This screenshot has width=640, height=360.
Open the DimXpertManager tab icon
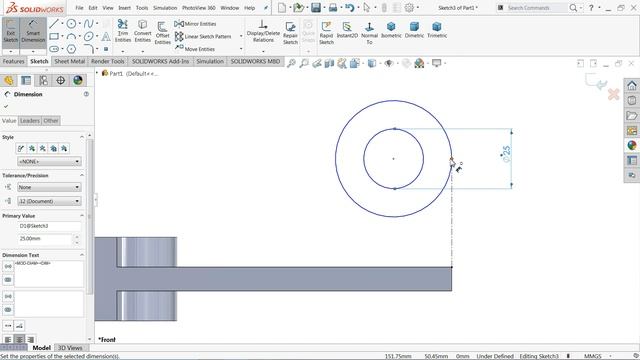point(60,80)
